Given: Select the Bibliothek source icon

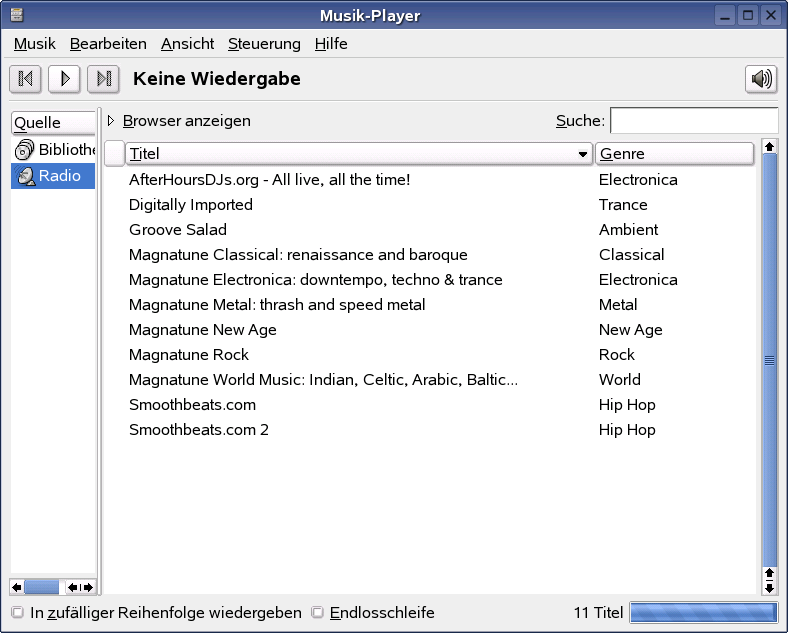Looking at the screenshot, I should (24, 150).
